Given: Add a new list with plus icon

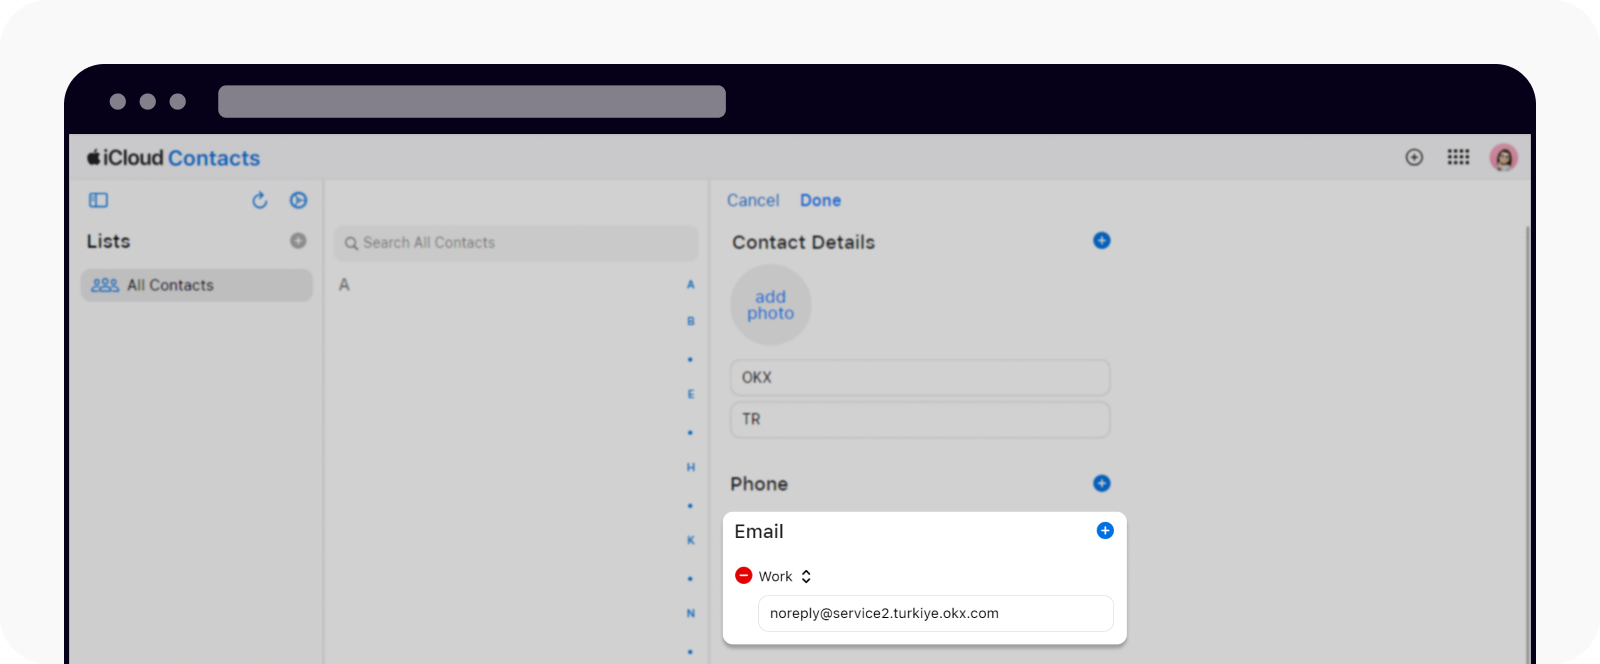Looking at the screenshot, I should [x=298, y=241].
